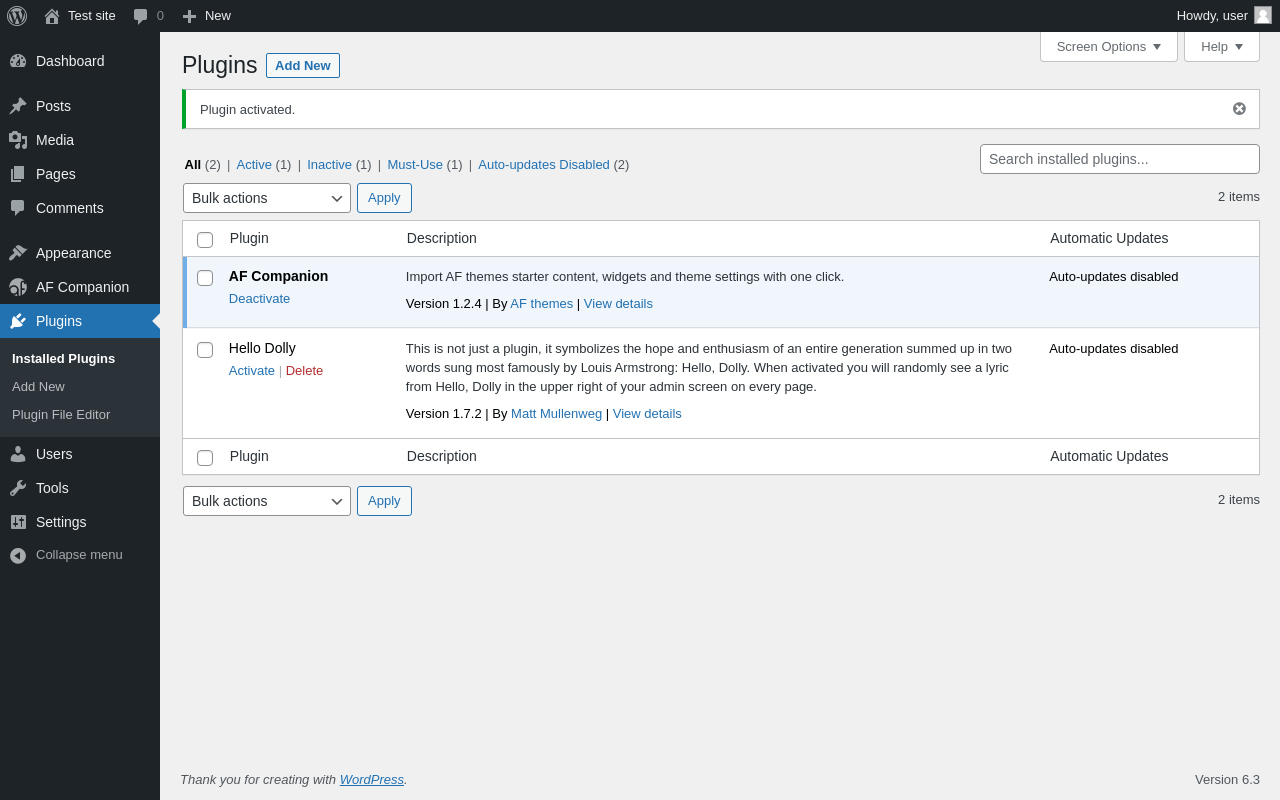This screenshot has width=1280, height=800.
Task: Expand the Screen Options panel
Action: point(1108,46)
